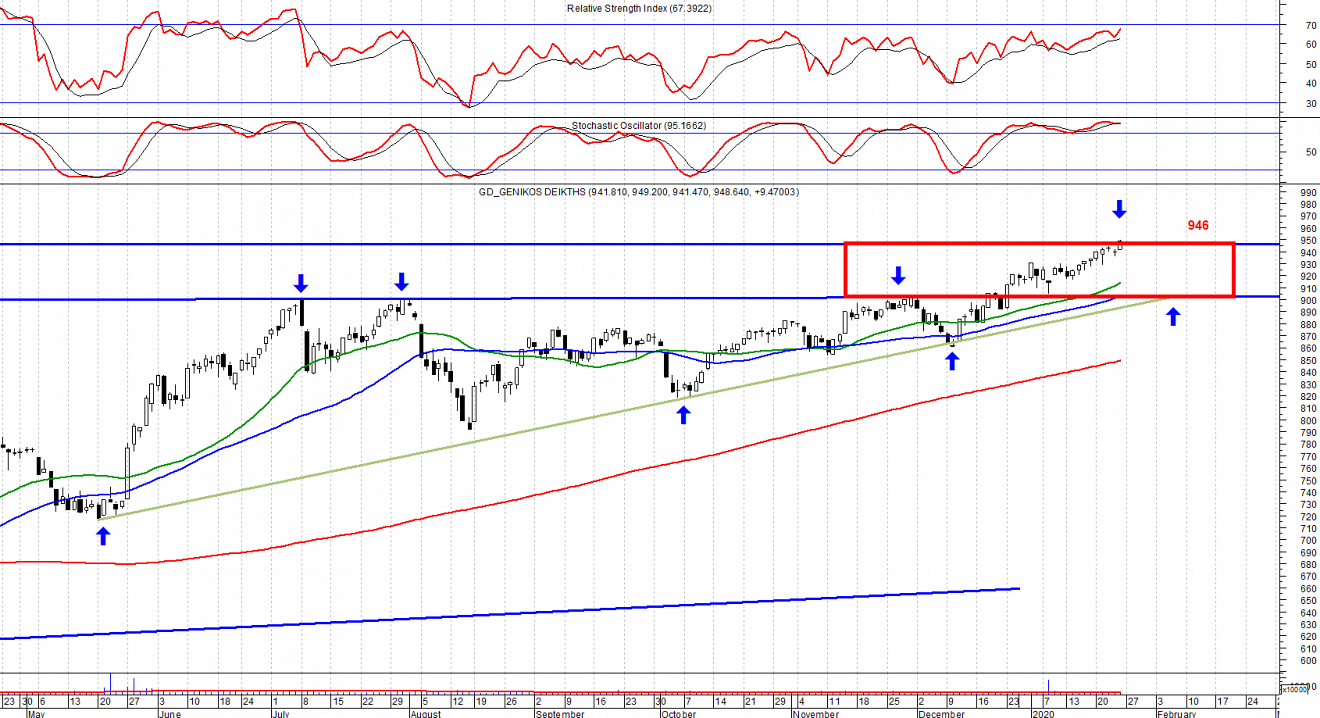Select the up arrow under the October low
The height and width of the screenshot is (718, 1320).
pyautogui.click(x=683, y=414)
